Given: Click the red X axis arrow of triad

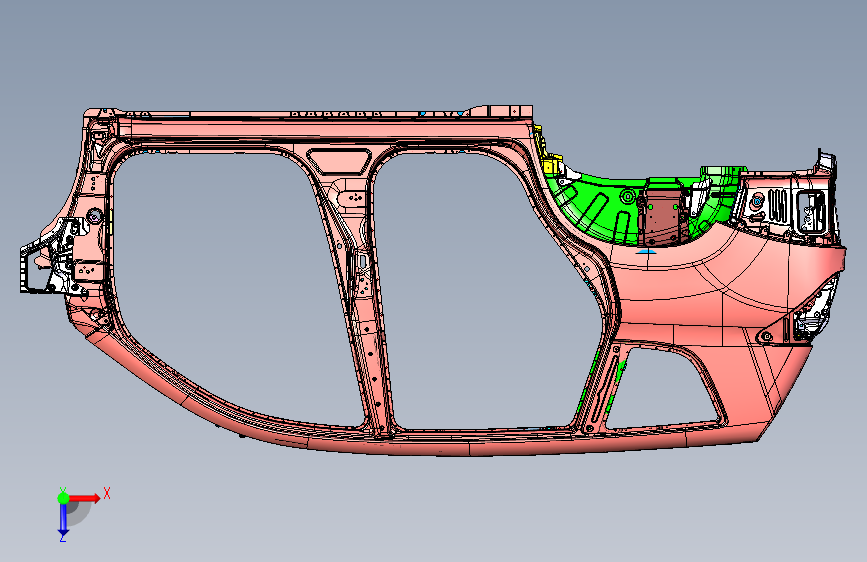Looking at the screenshot, I should [86, 498].
